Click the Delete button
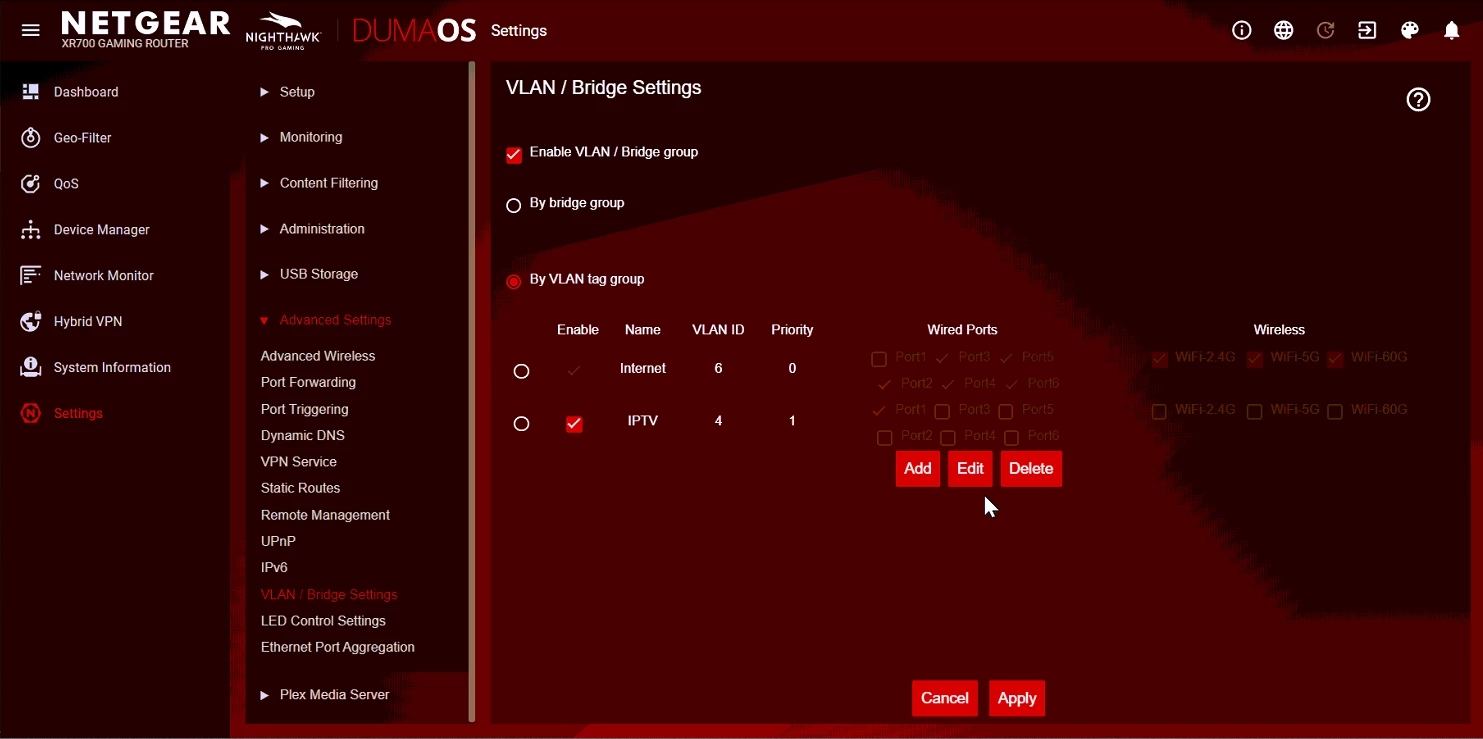Viewport: 1483px width, 739px height. (x=1031, y=469)
